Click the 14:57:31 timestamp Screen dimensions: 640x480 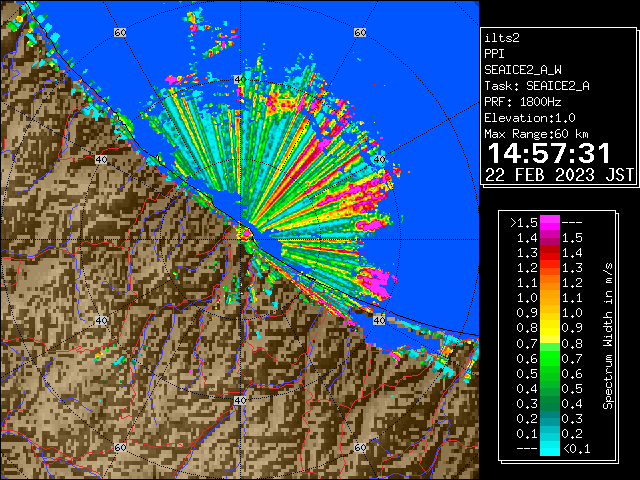(549, 153)
